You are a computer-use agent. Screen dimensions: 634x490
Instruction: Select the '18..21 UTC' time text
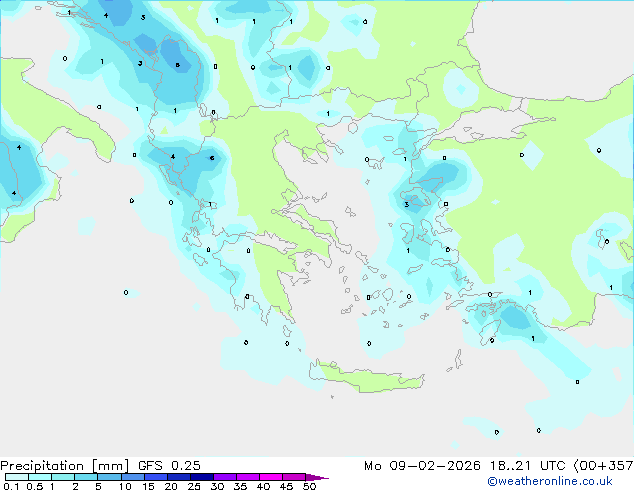[528, 466]
